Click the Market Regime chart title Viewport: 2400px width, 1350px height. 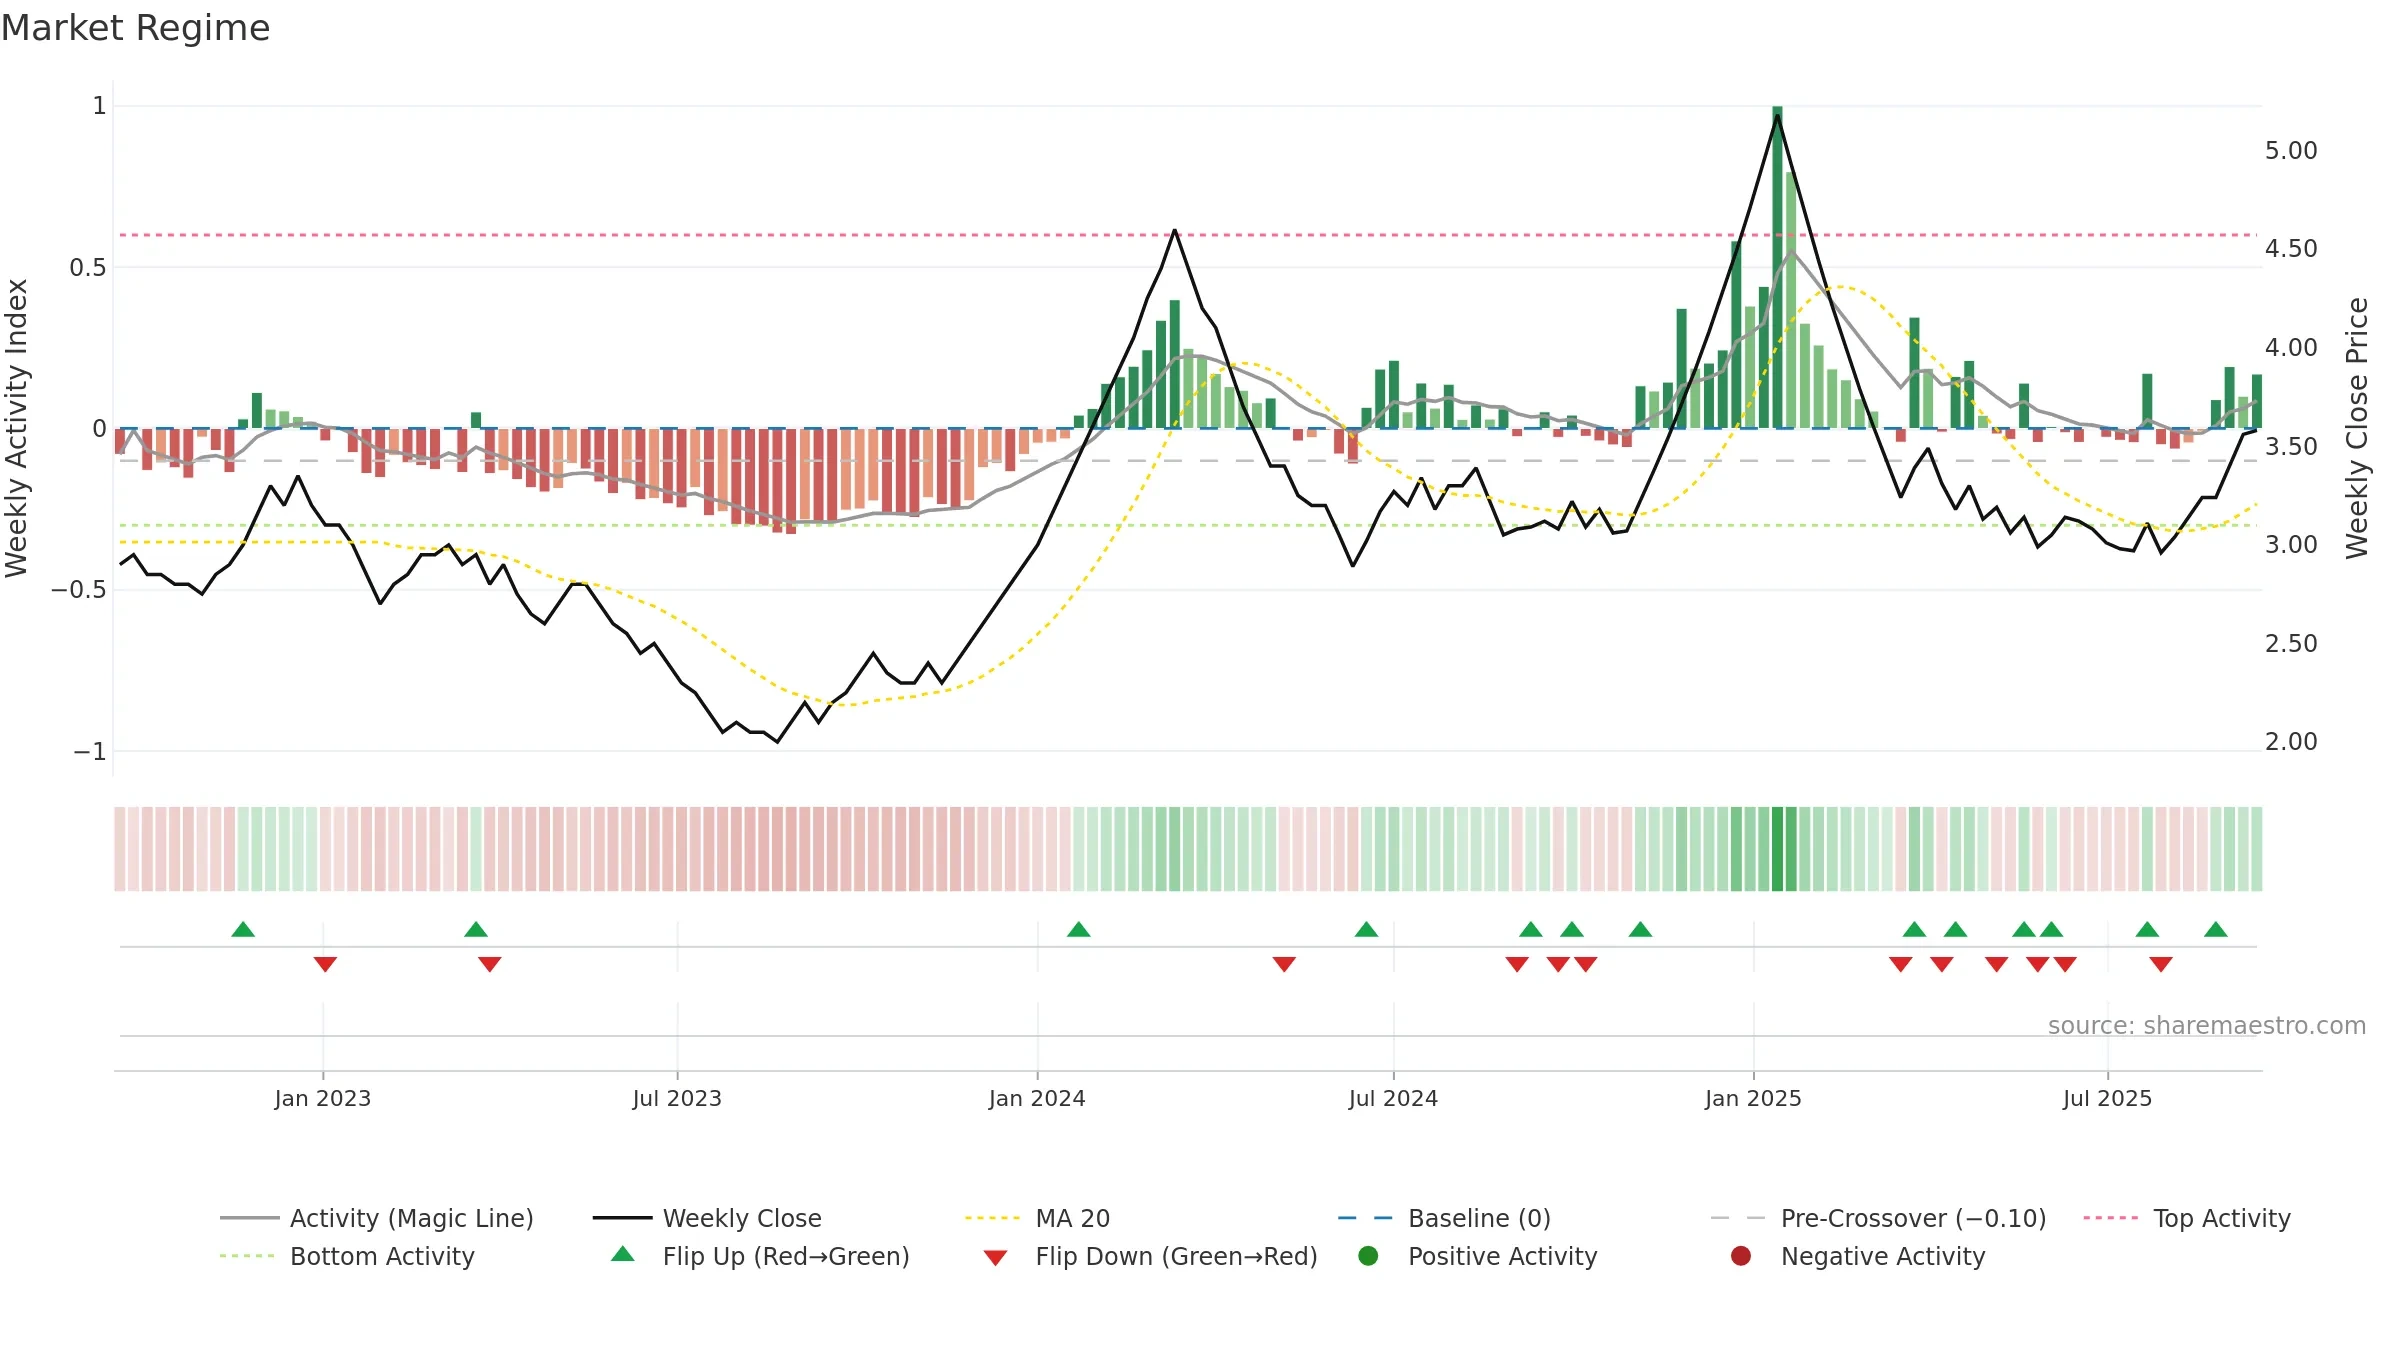[136, 28]
